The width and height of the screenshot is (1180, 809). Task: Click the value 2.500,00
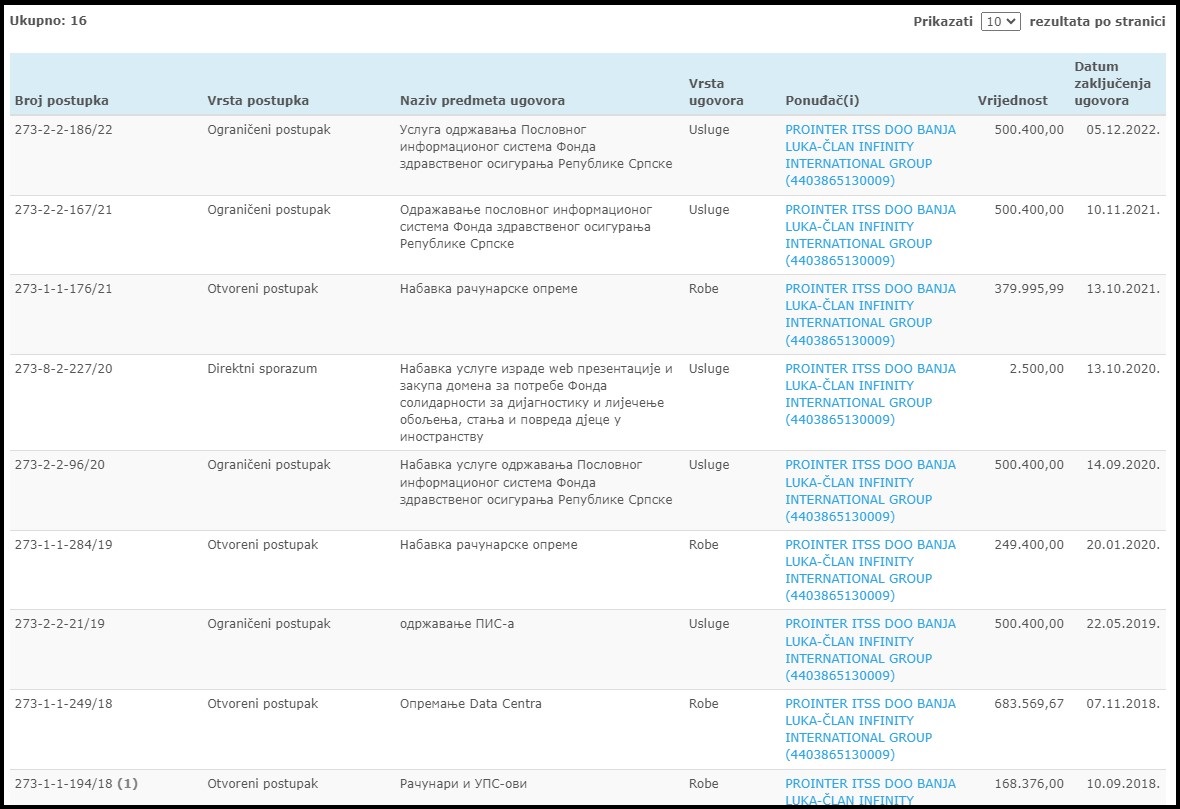coord(1037,368)
